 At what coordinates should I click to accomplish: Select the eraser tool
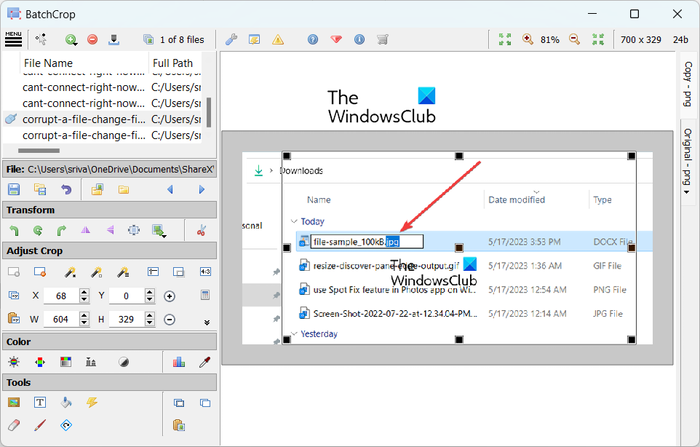(14, 425)
